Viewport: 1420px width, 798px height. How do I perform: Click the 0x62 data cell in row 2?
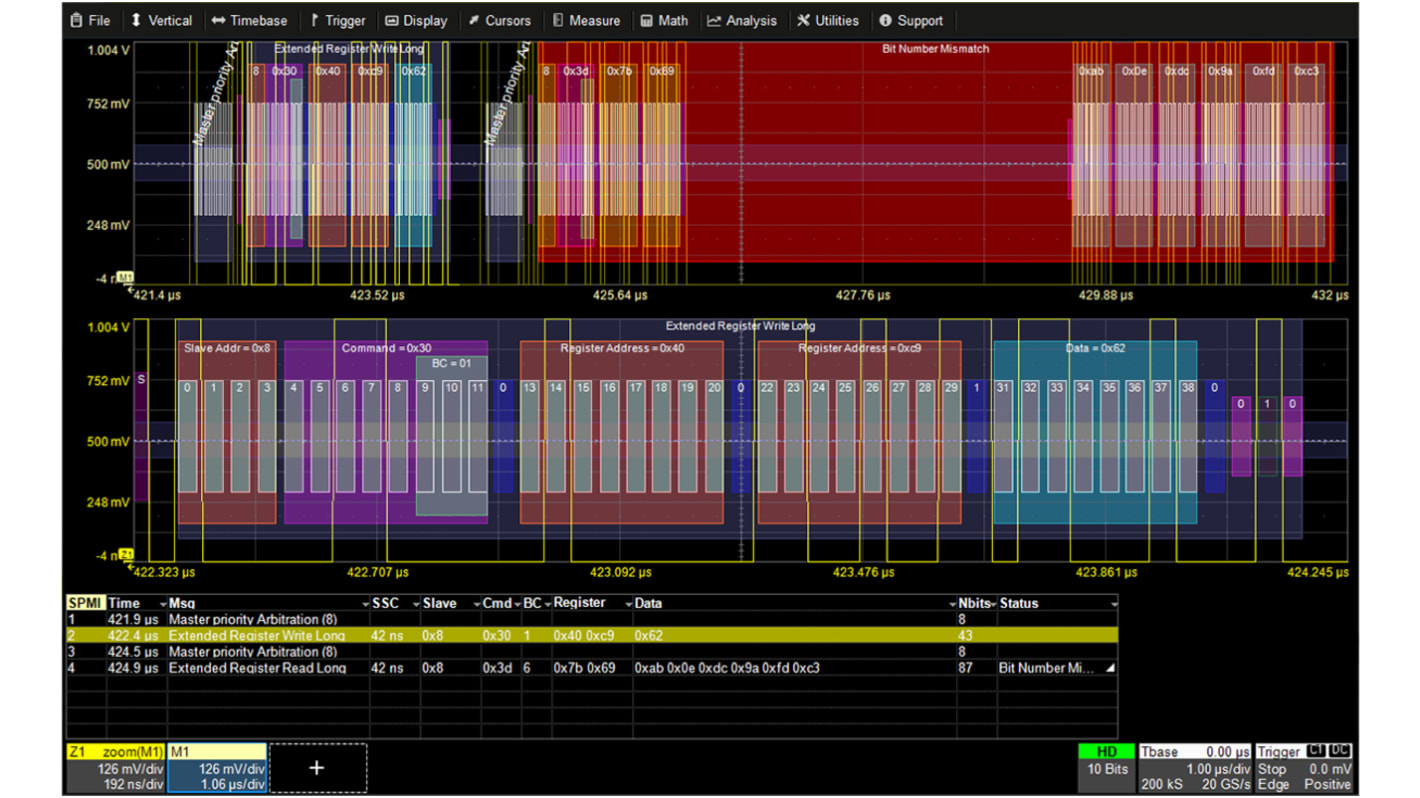(x=795, y=636)
